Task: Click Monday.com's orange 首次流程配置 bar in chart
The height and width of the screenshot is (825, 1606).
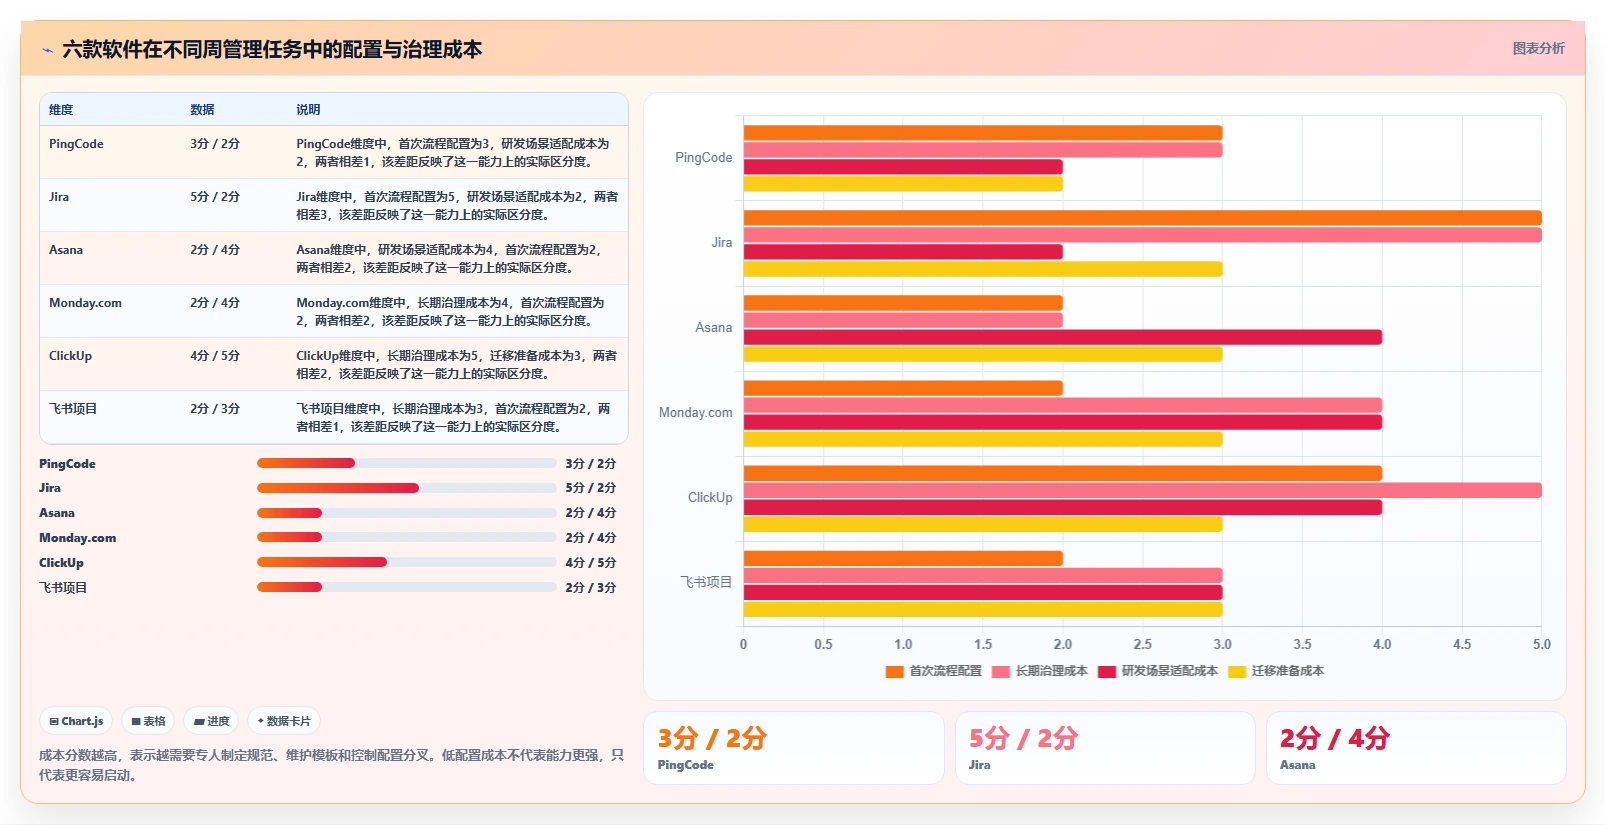Action: pos(903,388)
